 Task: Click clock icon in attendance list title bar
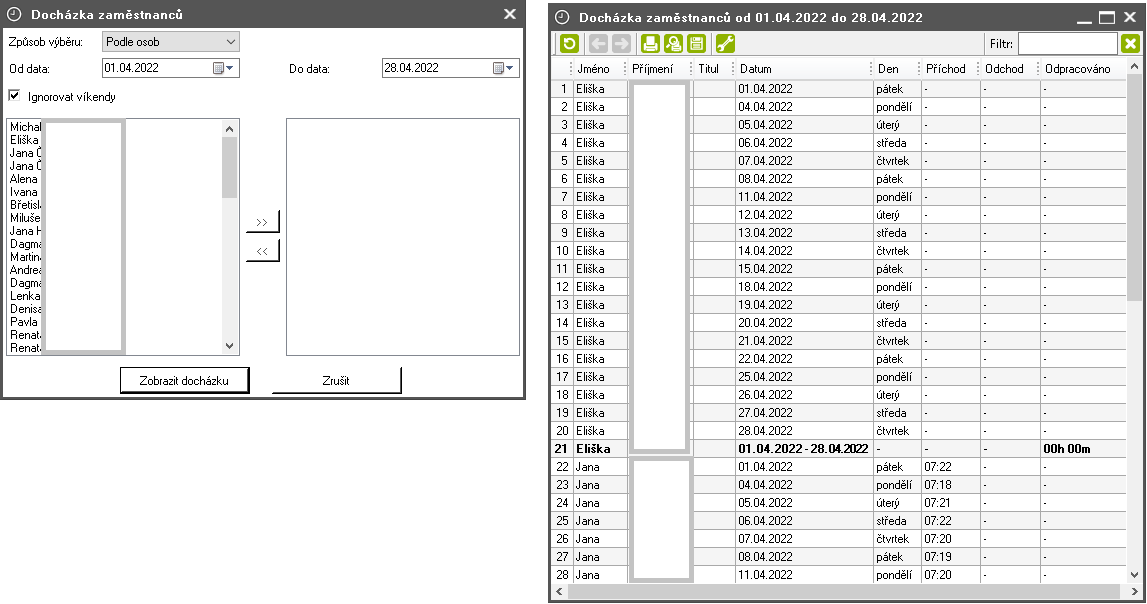(x=563, y=17)
